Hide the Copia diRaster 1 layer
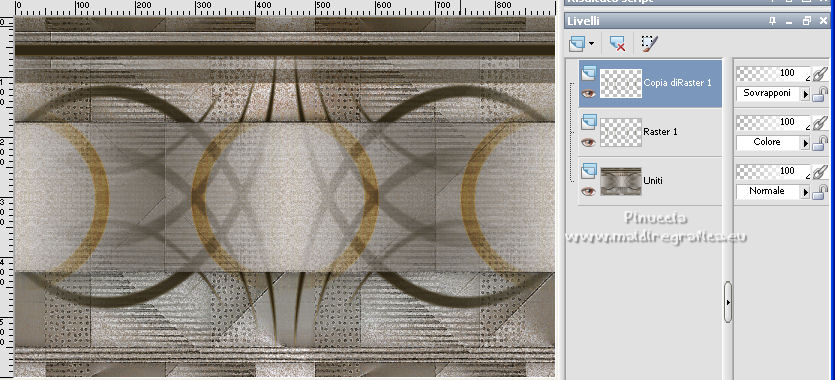This screenshot has height=380, width=835. click(x=588, y=93)
